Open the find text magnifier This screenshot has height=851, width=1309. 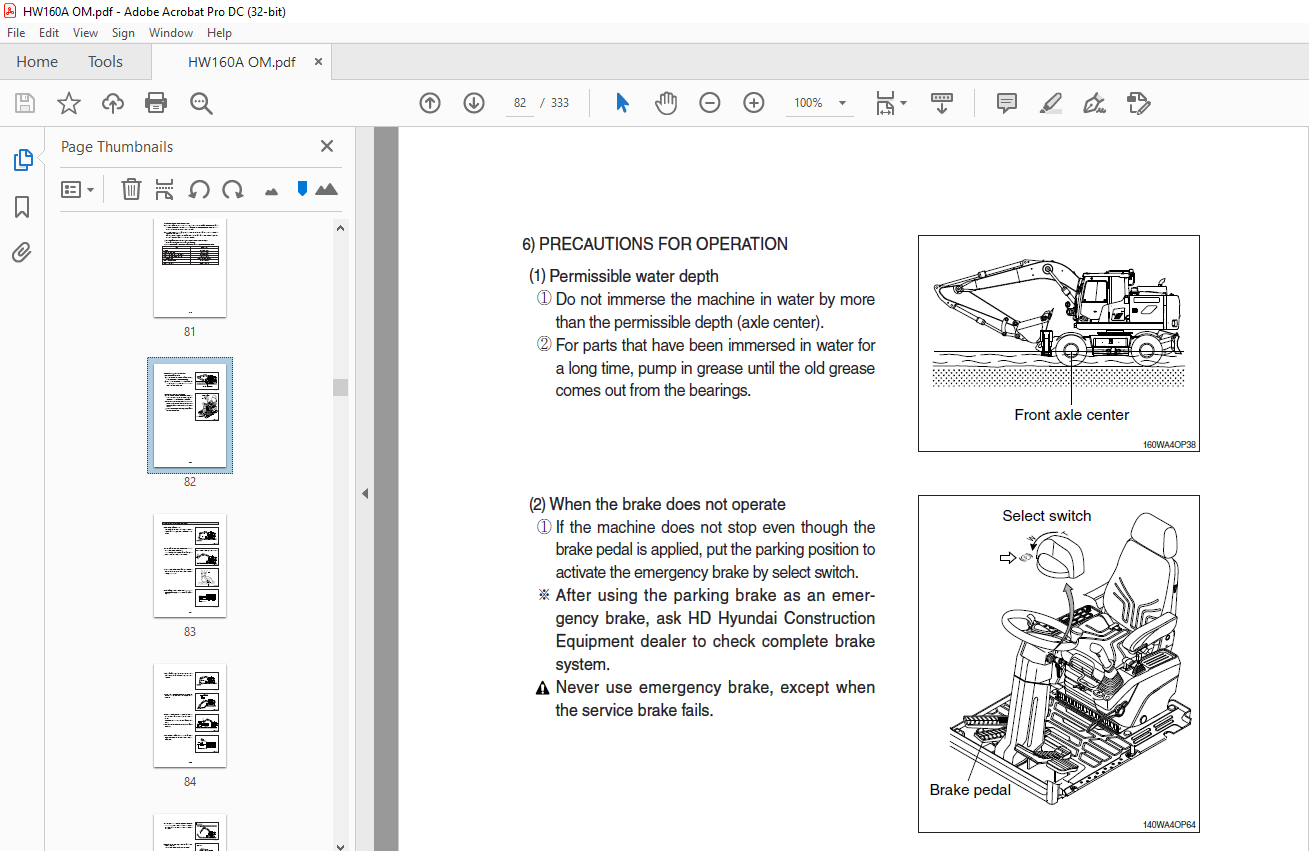click(201, 103)
